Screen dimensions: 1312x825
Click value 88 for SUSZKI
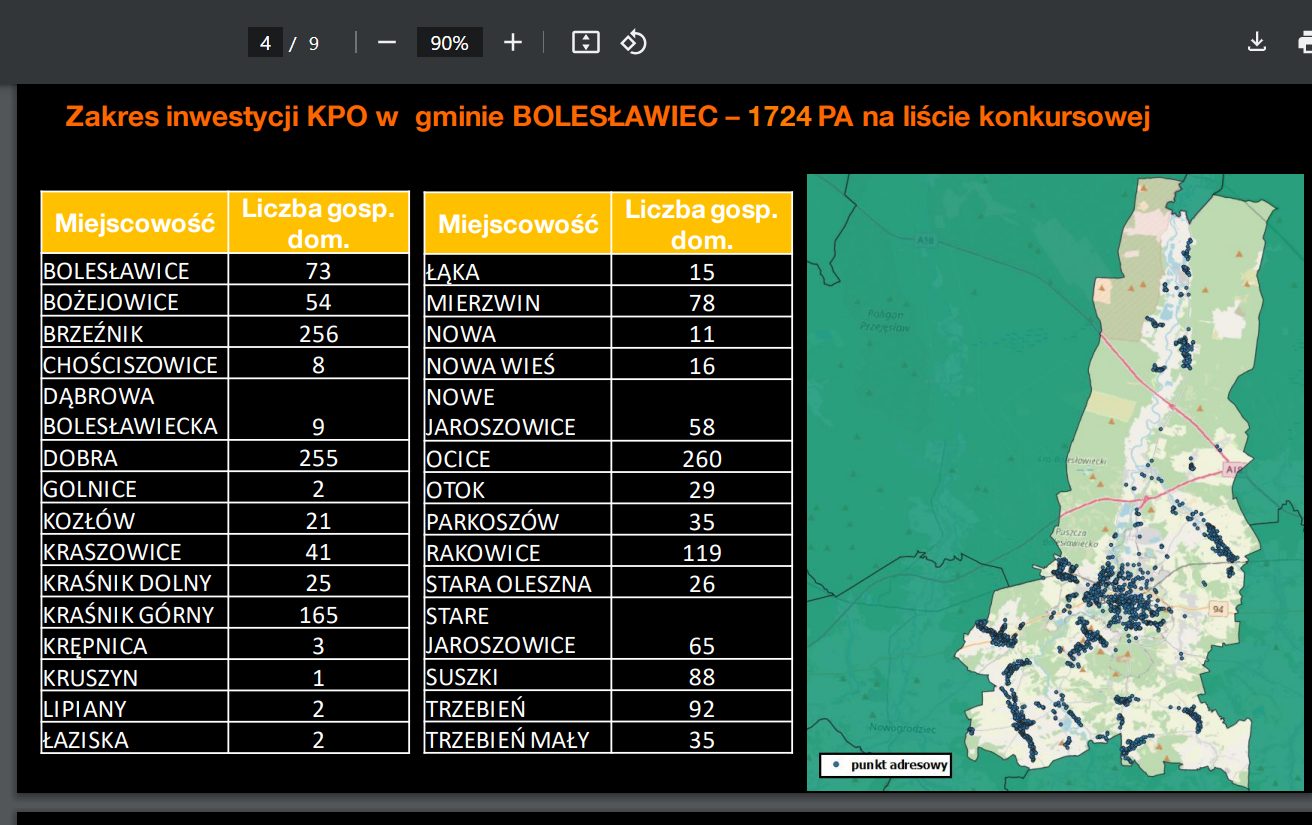702,678
